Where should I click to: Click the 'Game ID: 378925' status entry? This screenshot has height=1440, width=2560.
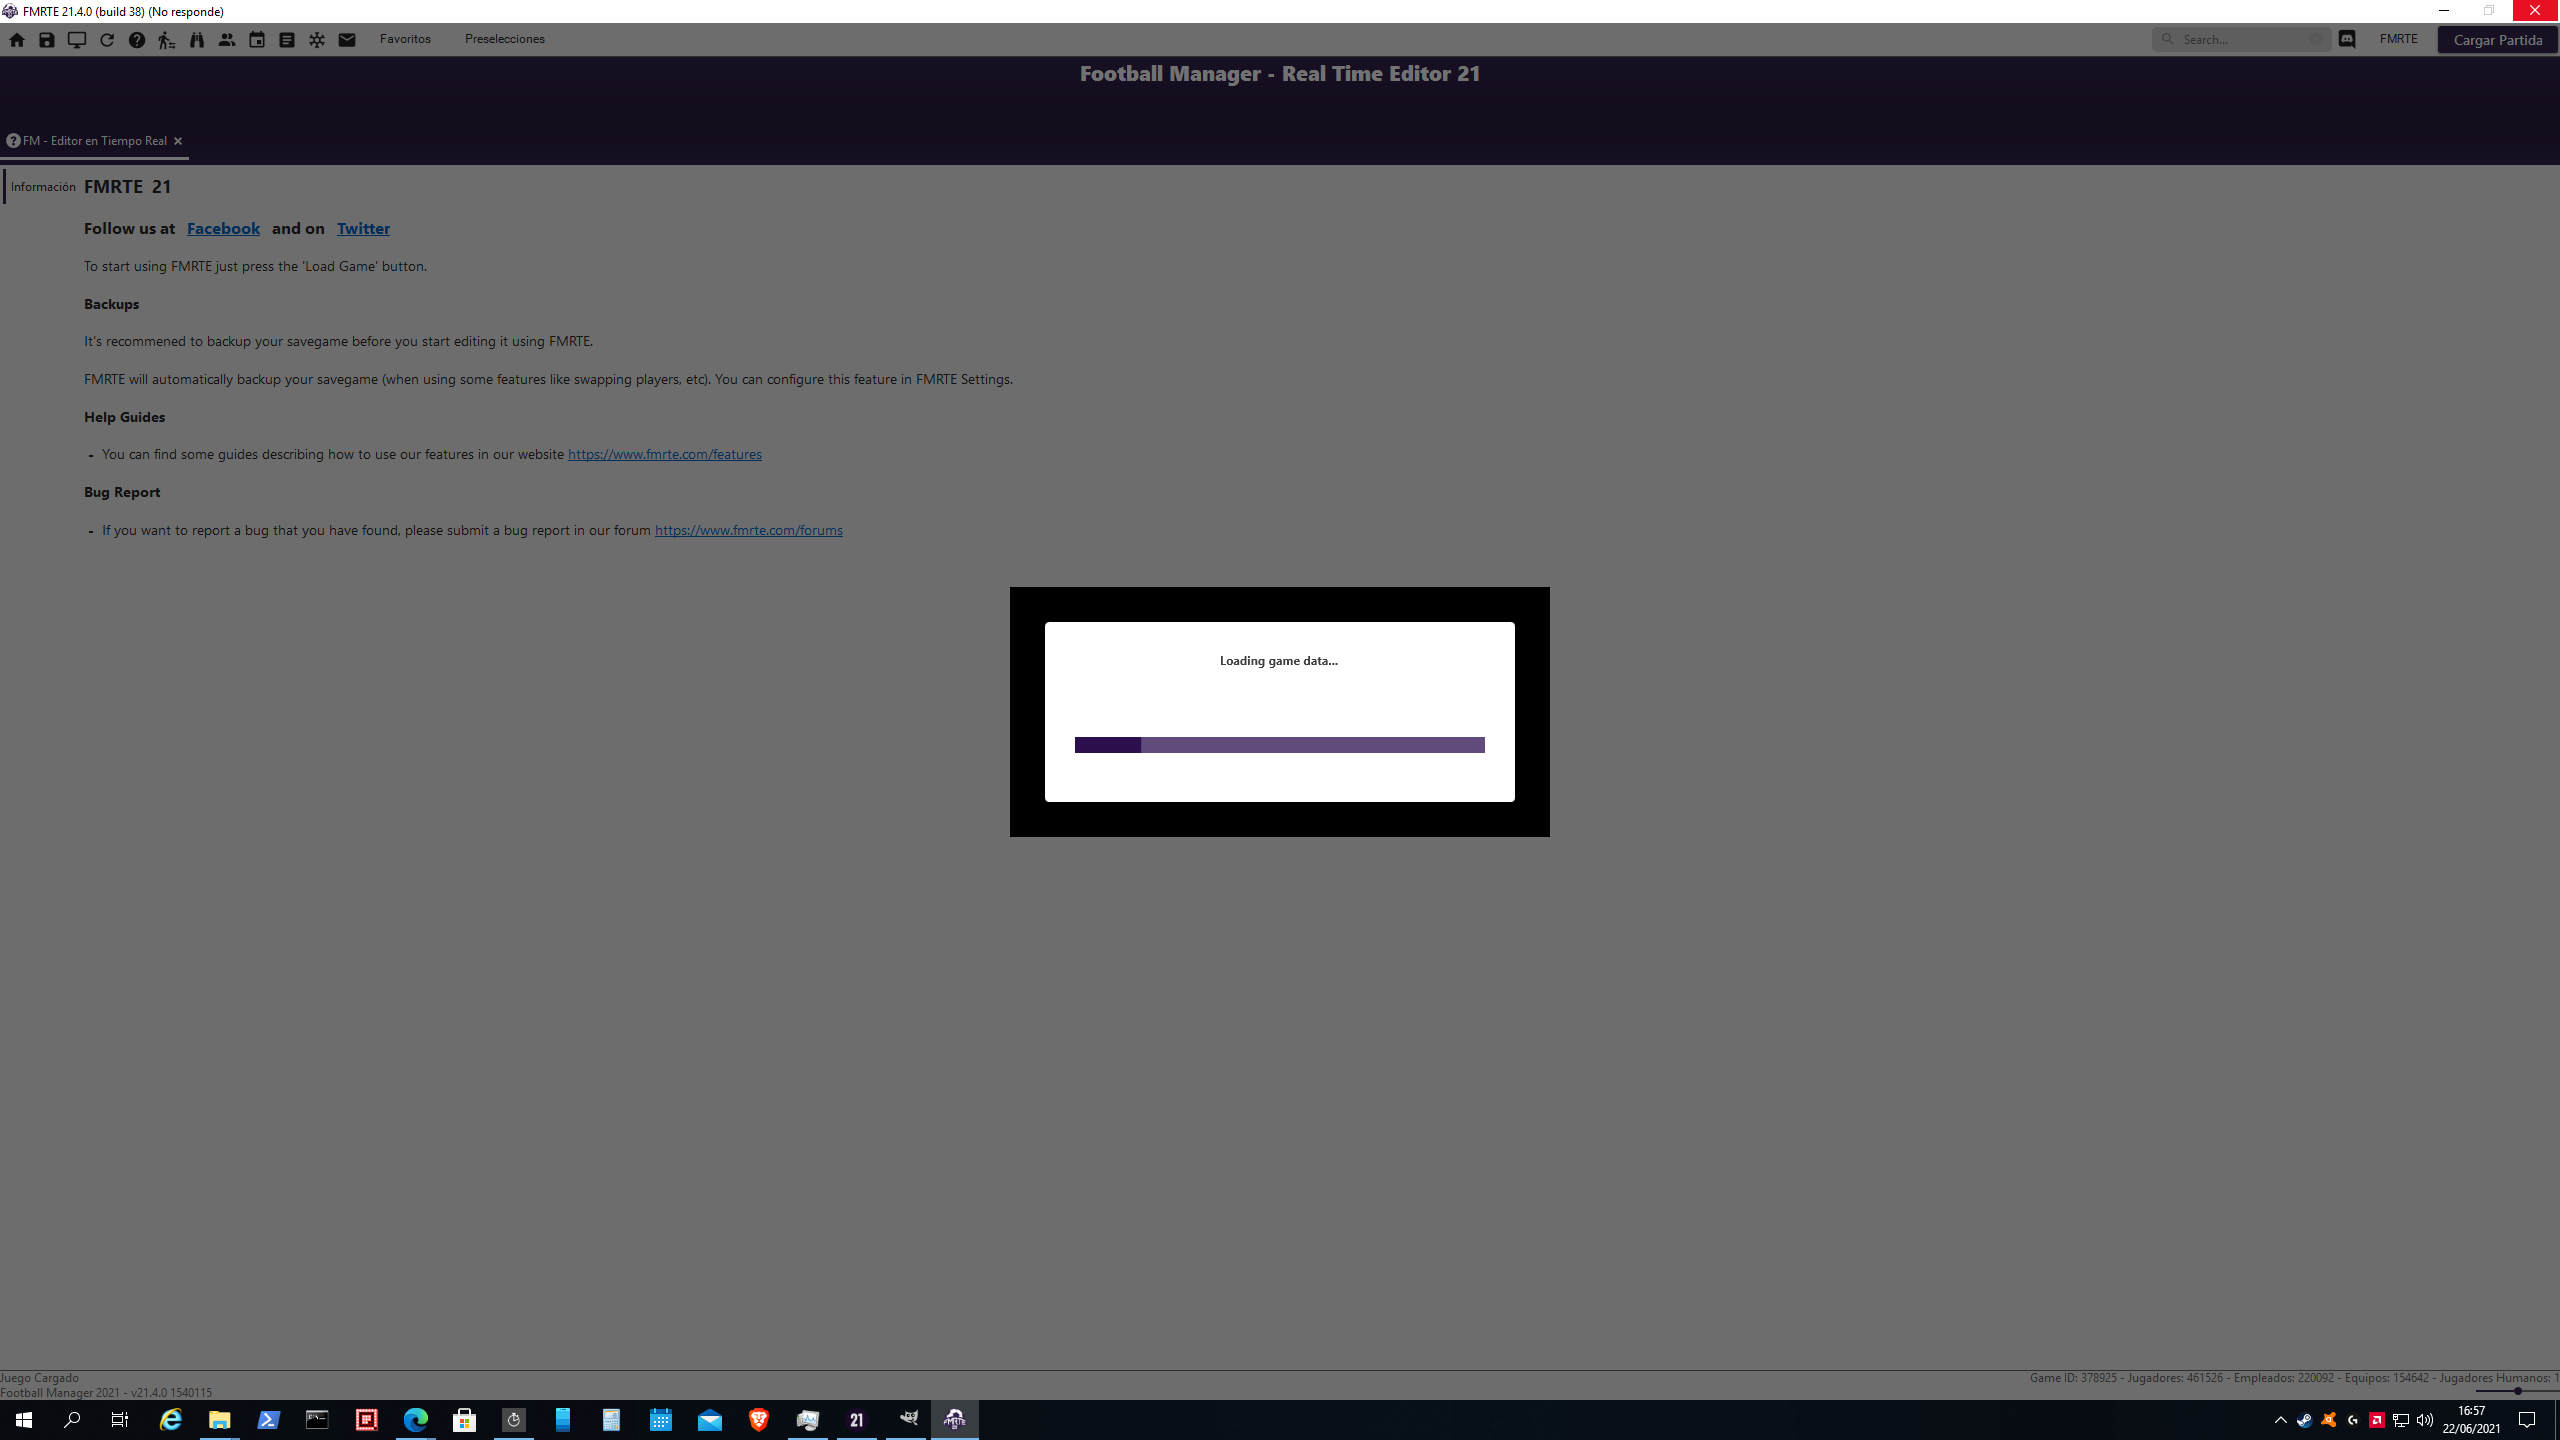pyautogui.click(x=2073, y=1378)
